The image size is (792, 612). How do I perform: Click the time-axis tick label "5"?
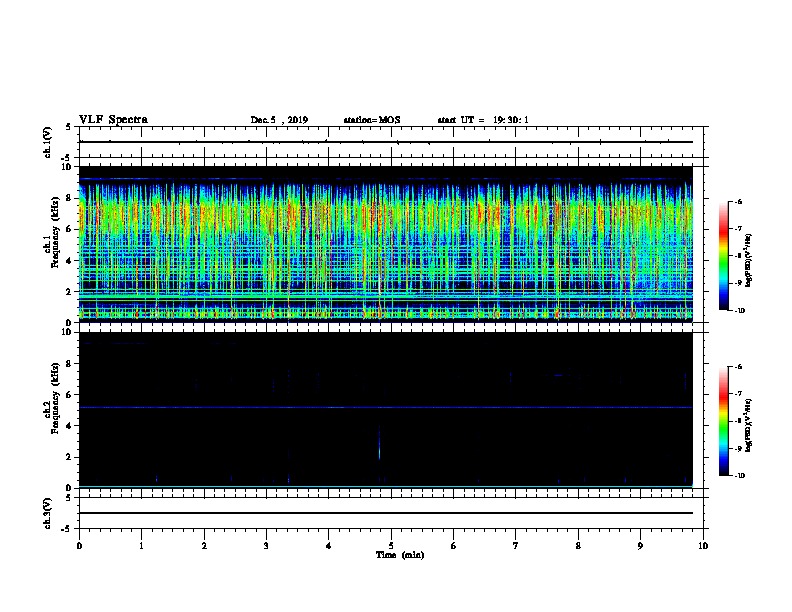[391, 545]
